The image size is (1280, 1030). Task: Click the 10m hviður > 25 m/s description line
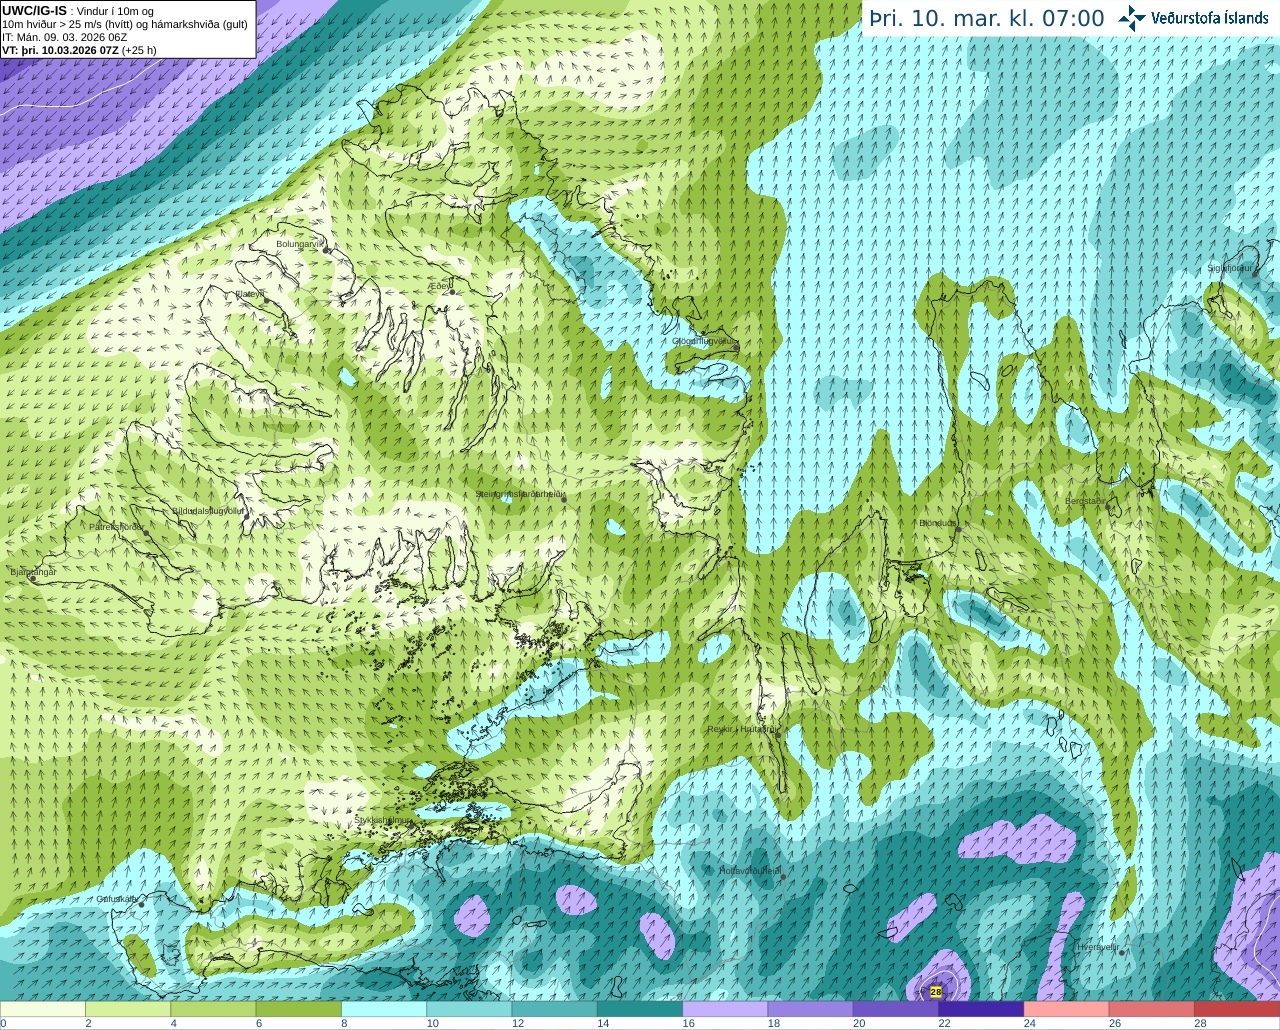[x=125, y=24]
